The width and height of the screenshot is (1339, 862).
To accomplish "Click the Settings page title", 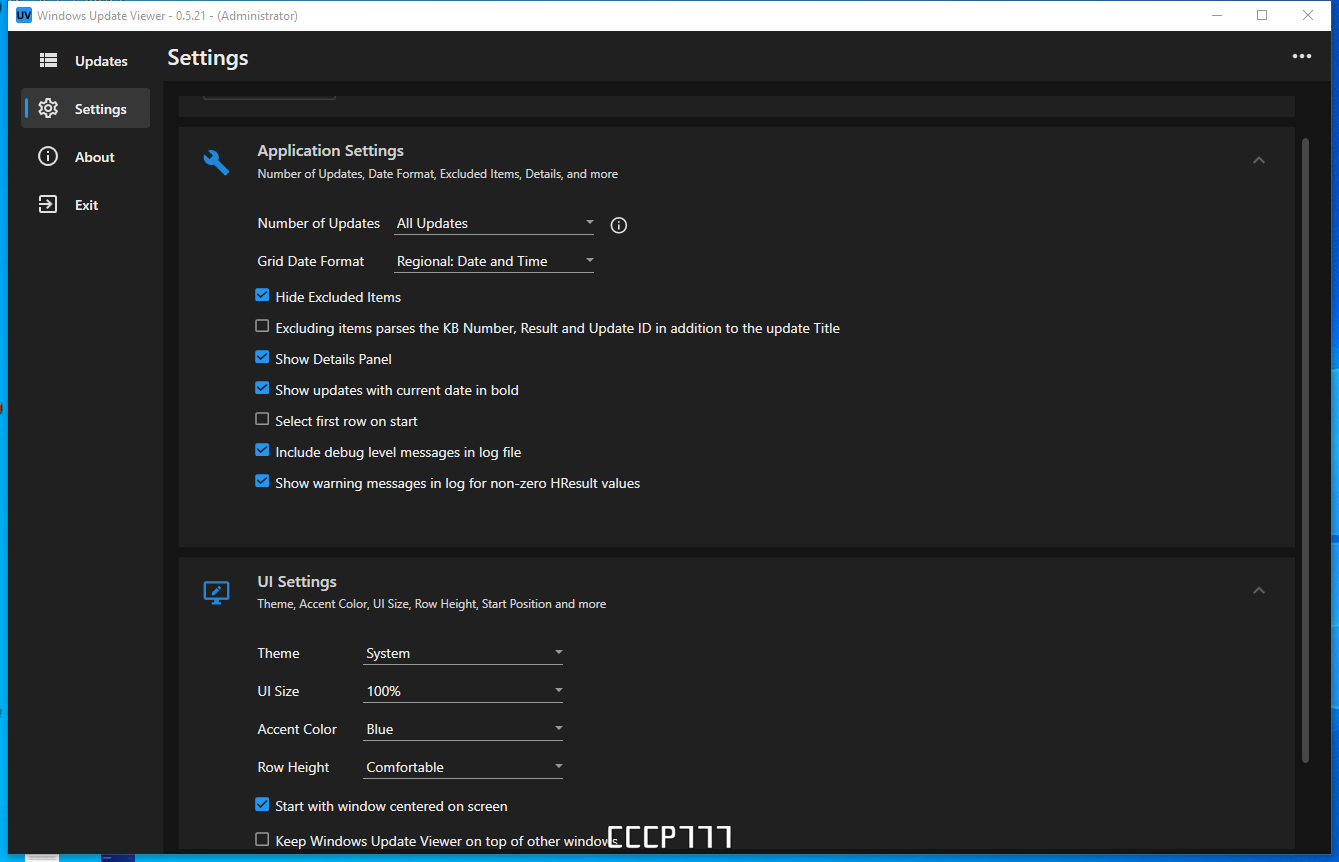I will tap(208, 58).
